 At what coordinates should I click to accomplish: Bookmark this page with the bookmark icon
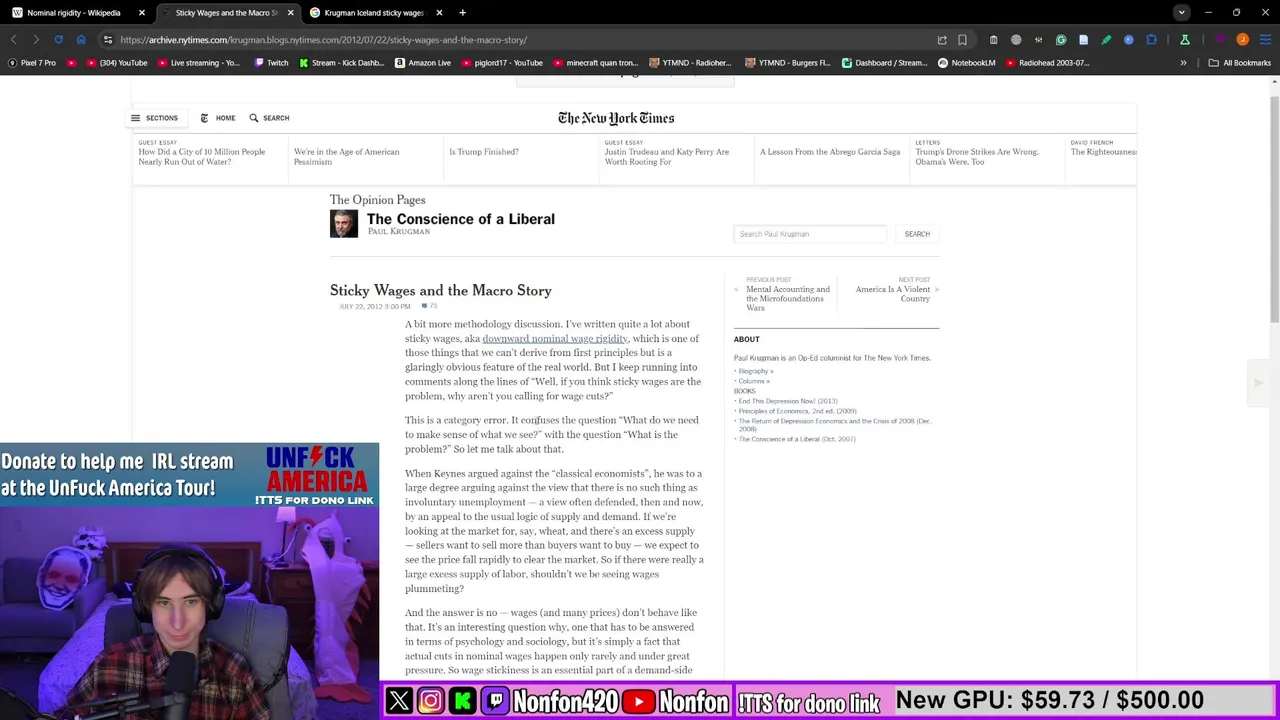tap(962, 40)
